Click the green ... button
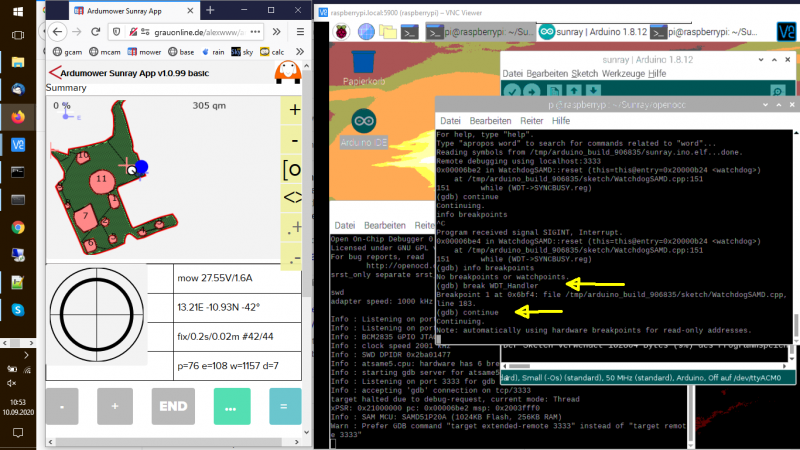 [x=232, y=407]
